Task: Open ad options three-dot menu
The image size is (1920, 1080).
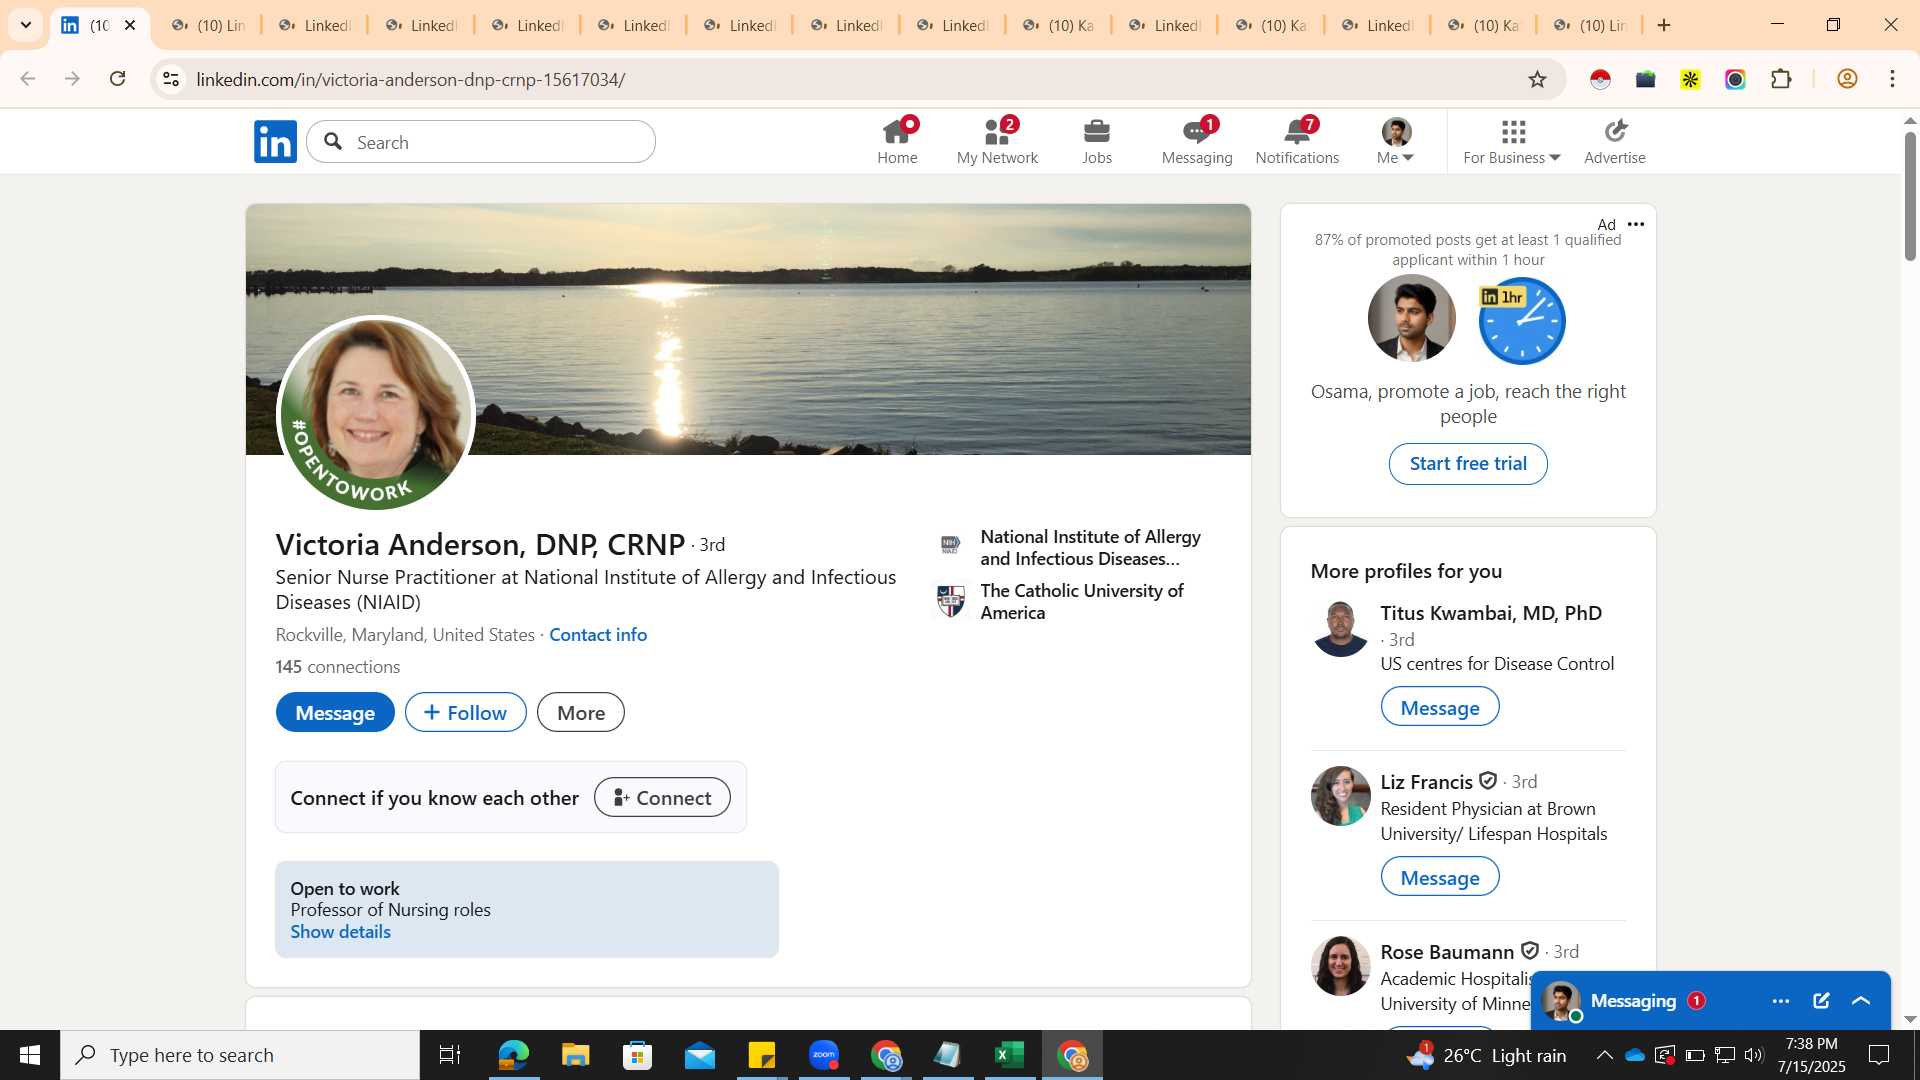Action: [1636, 224]
